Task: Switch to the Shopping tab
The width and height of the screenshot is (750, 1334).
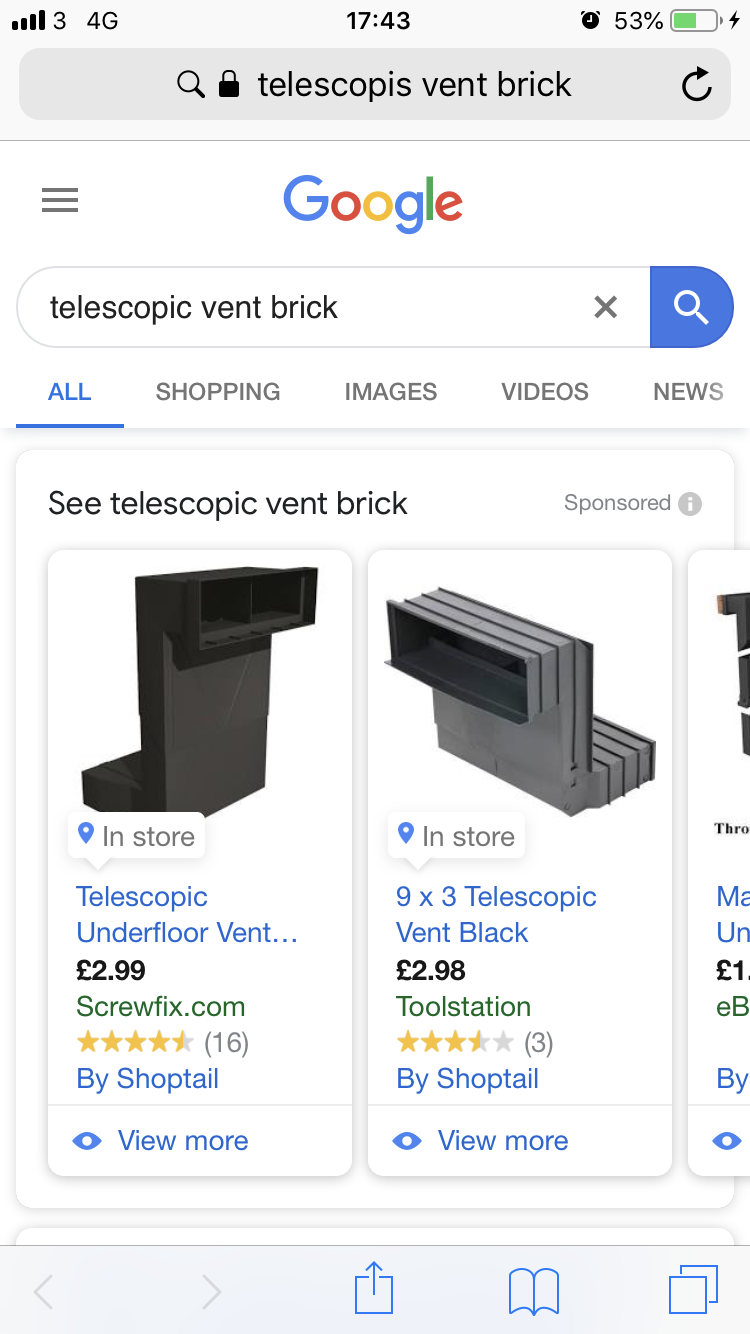Action: (x=218, y=392)
